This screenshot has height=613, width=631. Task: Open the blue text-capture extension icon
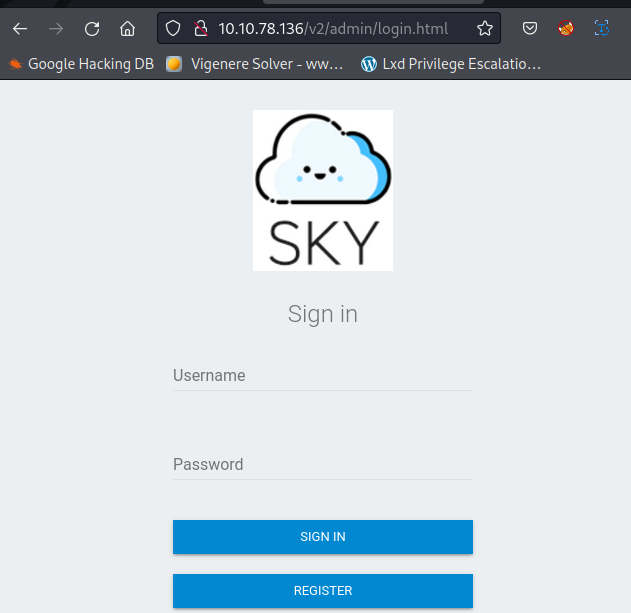point(602,29)
